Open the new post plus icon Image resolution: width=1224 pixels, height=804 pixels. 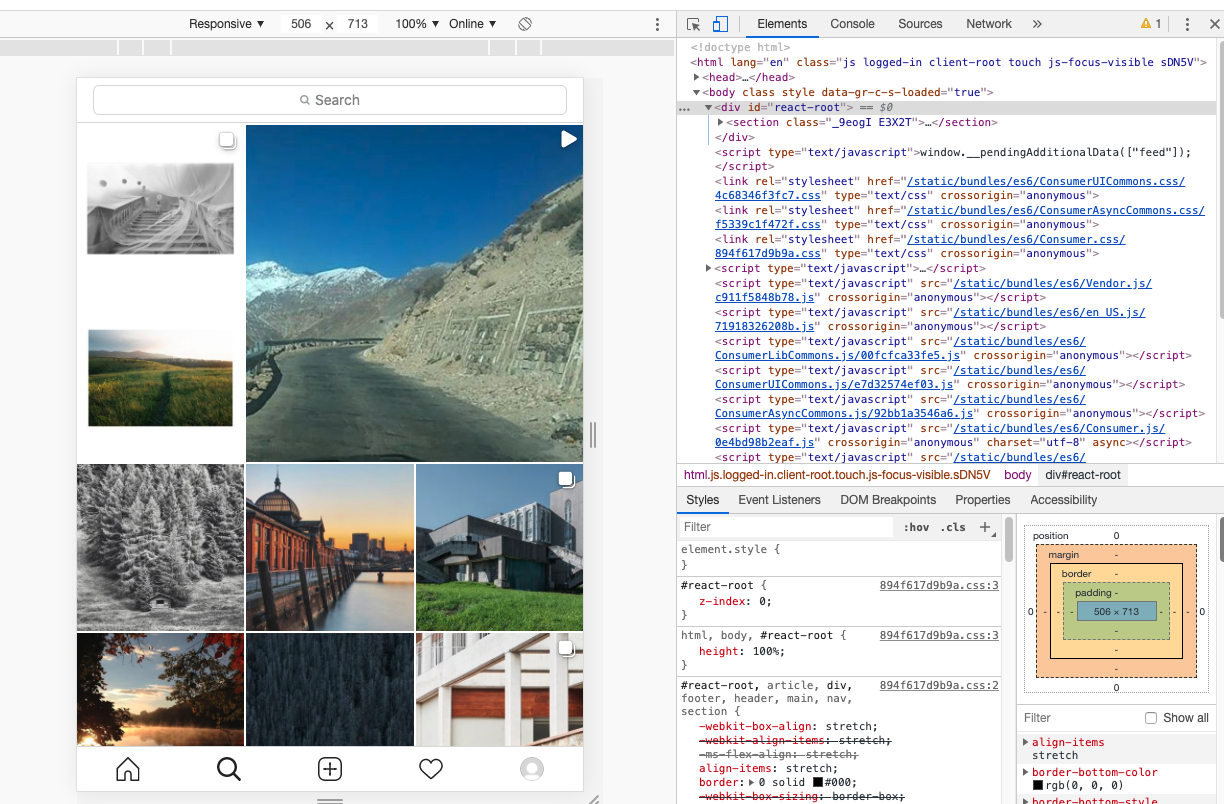330,769
